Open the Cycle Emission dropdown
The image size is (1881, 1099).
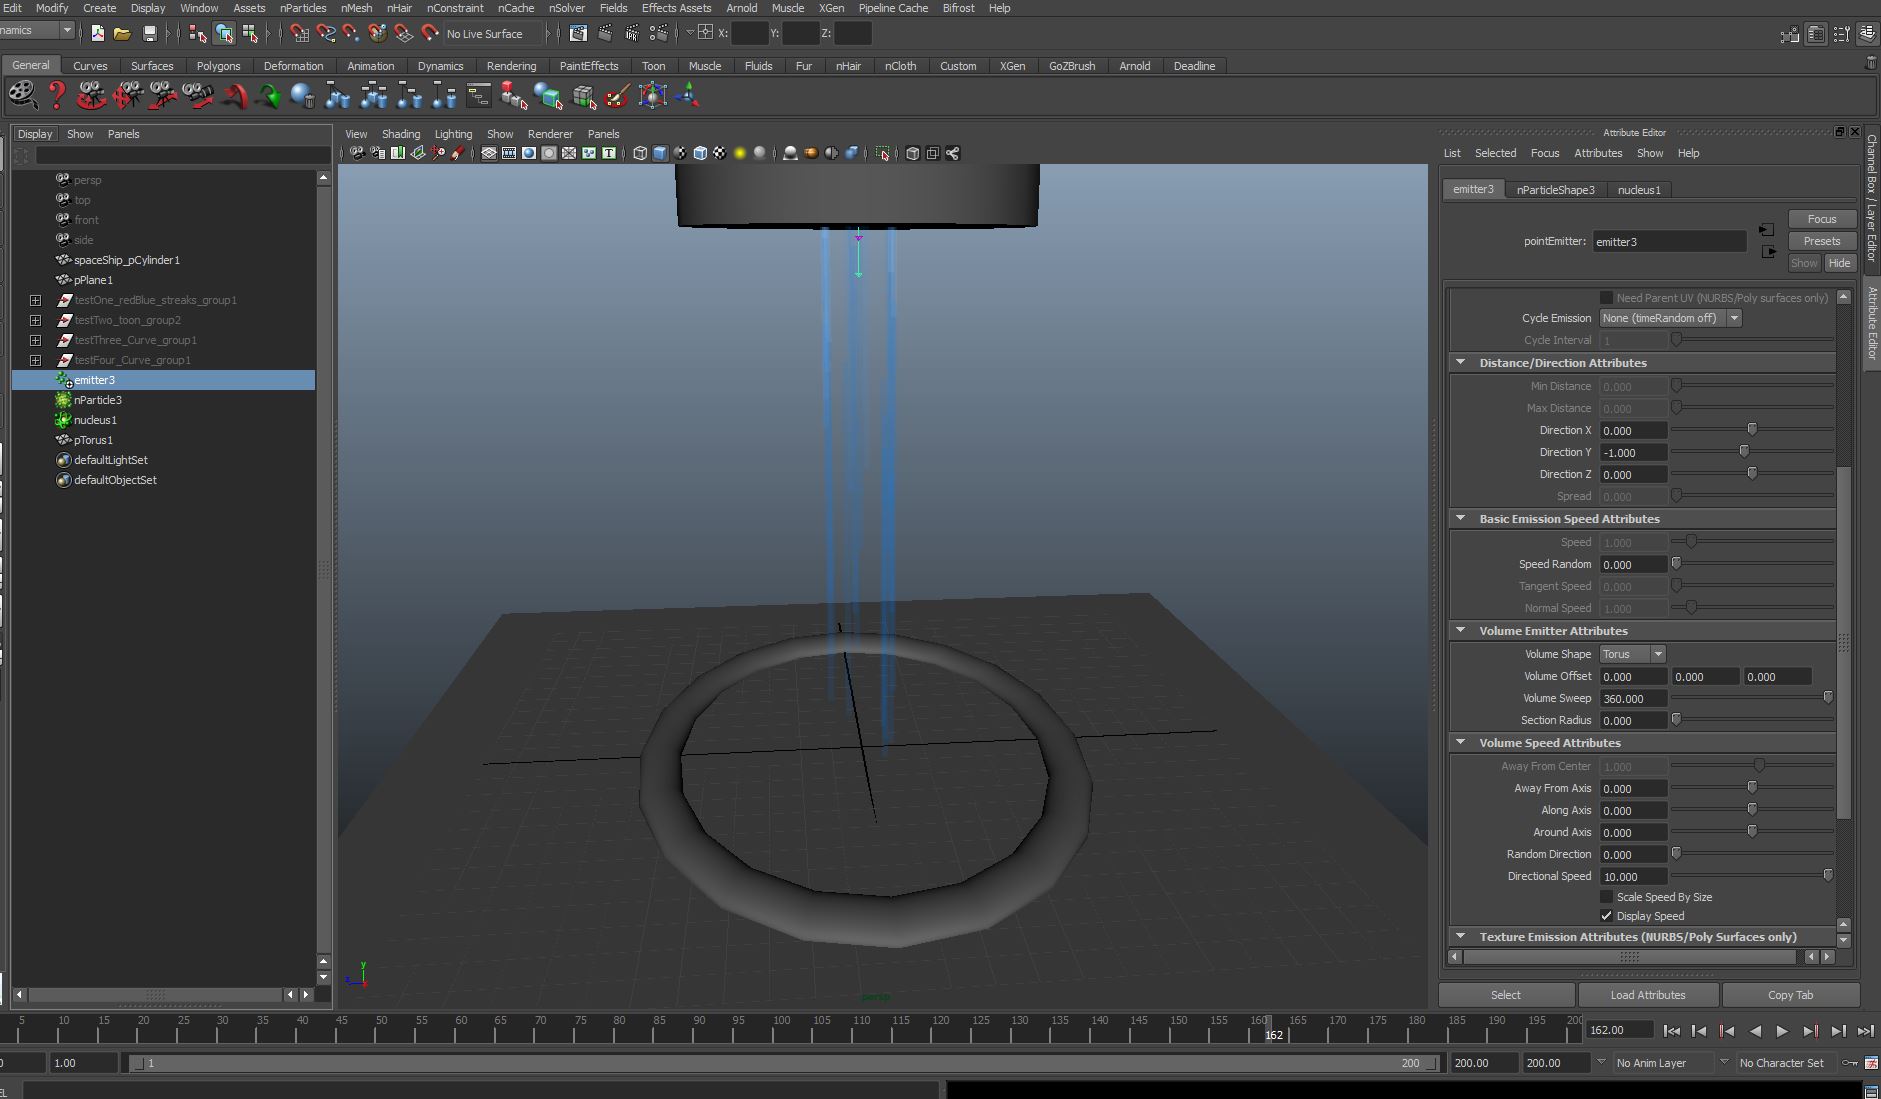1670,318
